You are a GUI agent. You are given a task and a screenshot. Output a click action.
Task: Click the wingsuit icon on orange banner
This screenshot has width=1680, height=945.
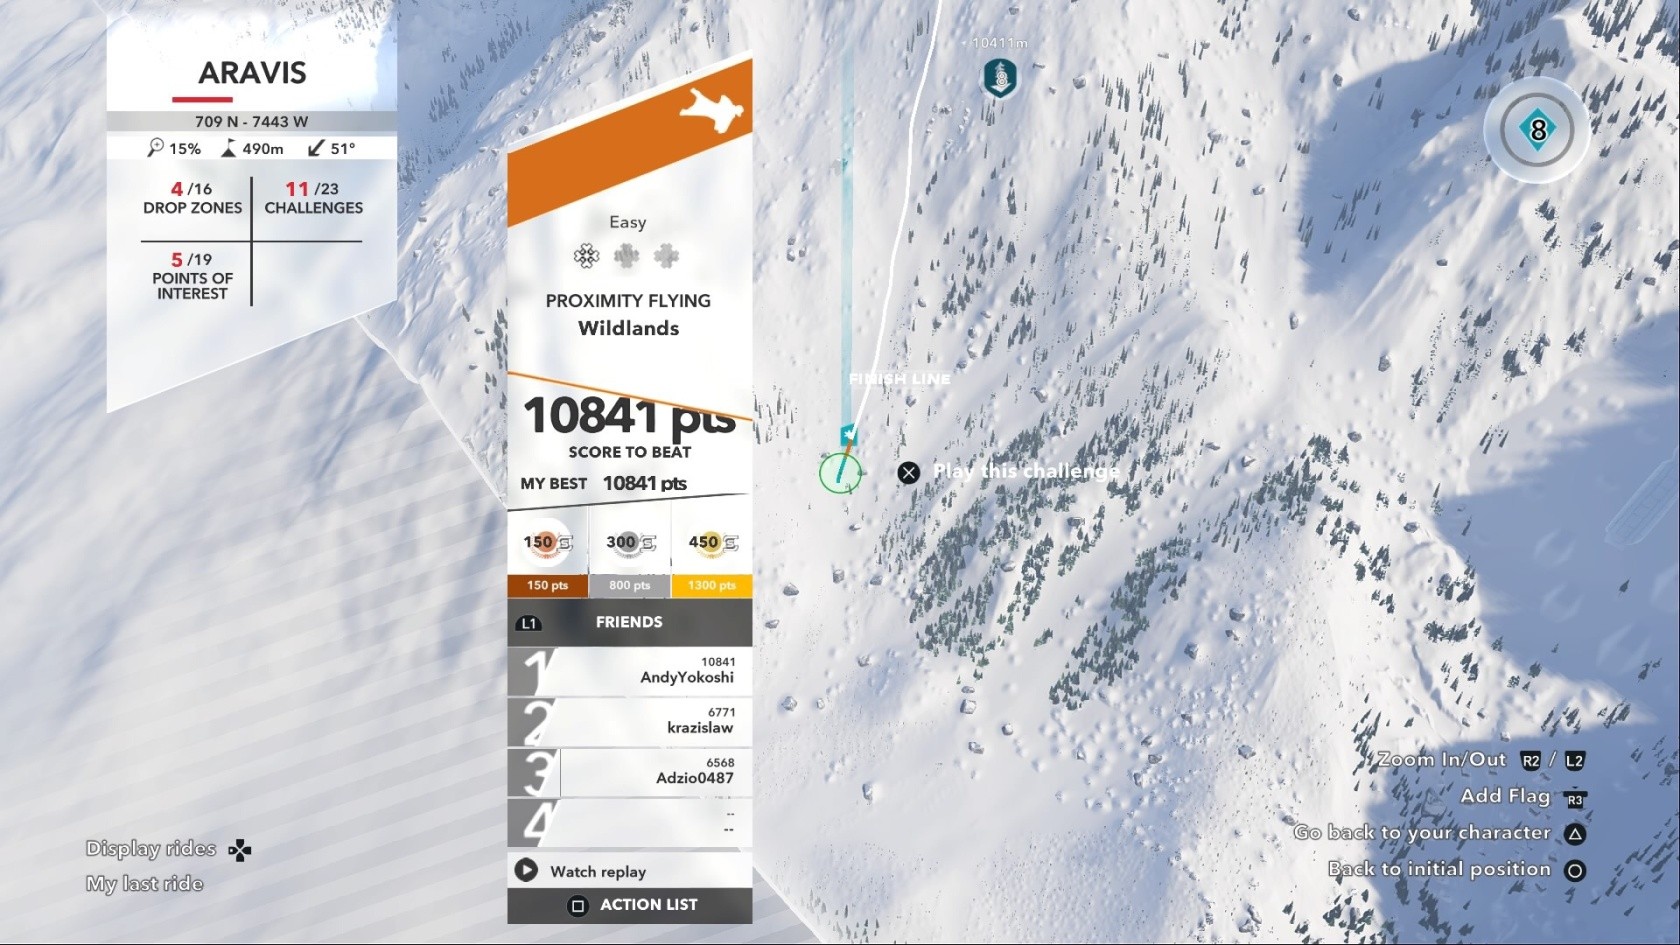pos(712,110)
